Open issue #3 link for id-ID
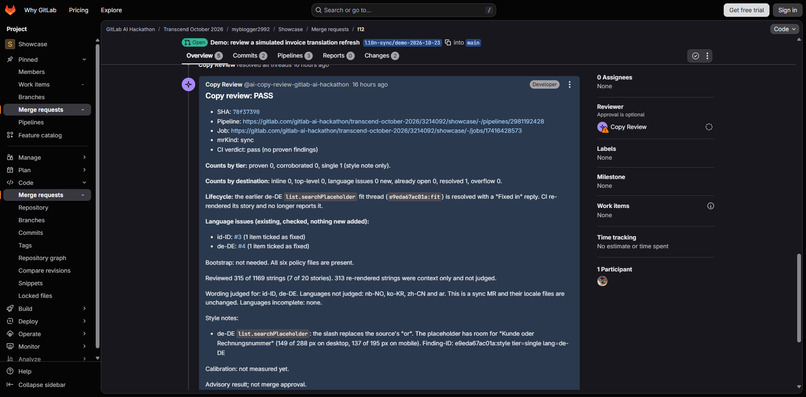This screenshot has width=806, height=397. coord(237,237)
